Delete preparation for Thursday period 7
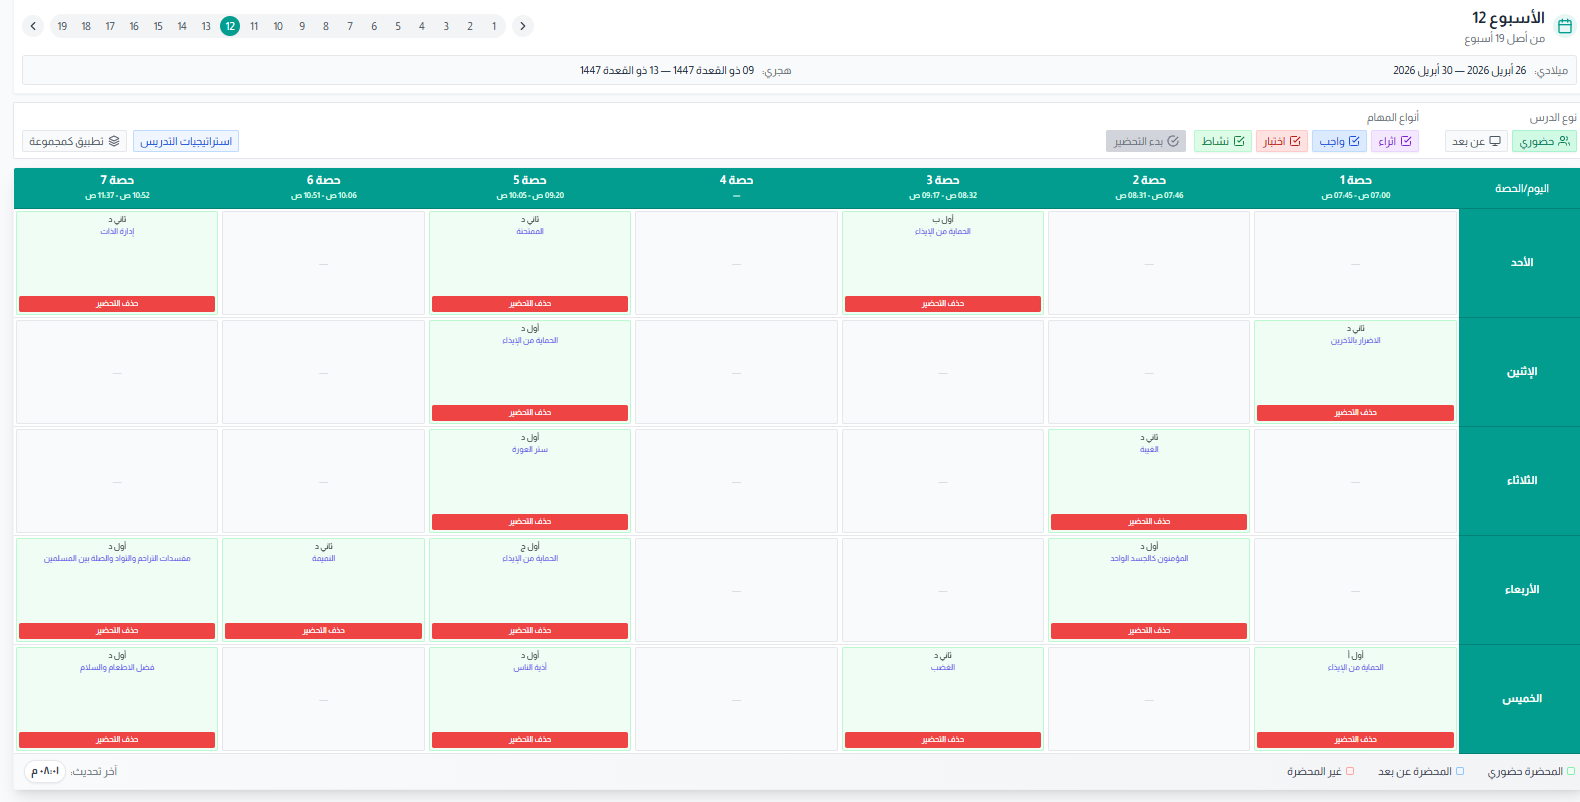 pos(117,740)
